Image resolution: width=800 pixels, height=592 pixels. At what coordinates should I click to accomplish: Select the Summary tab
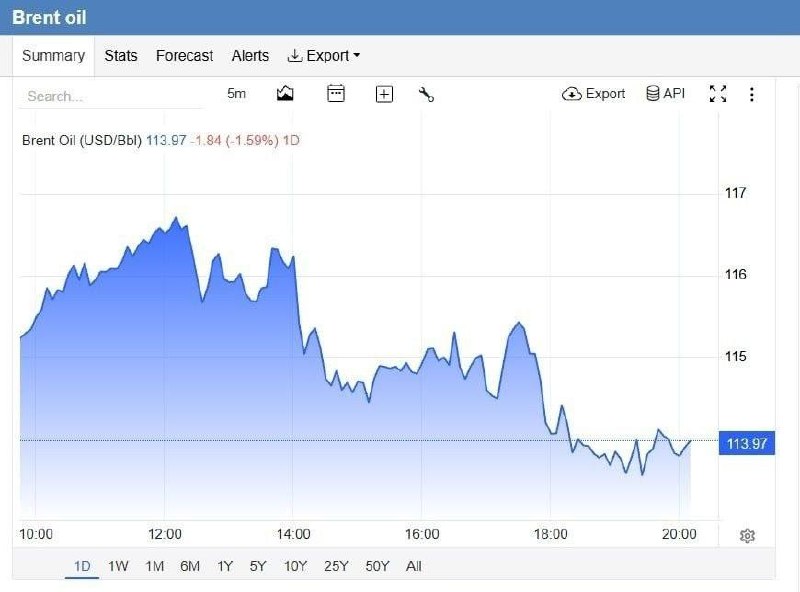point(54,56)
